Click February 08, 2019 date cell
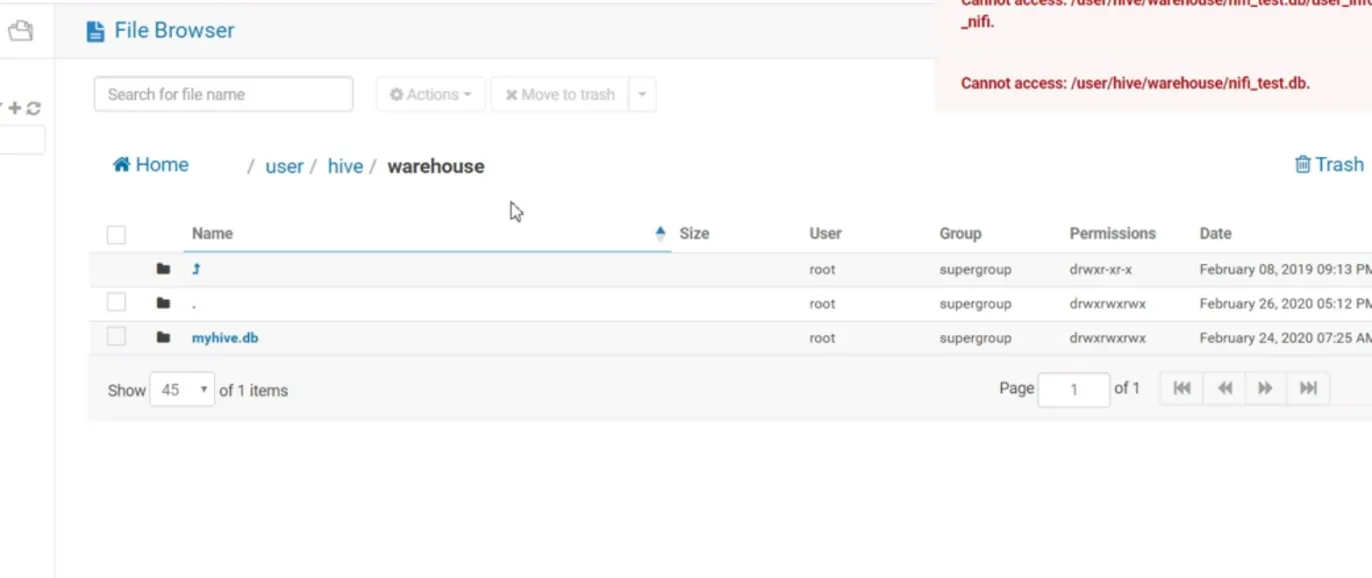 pos(1285,269)
